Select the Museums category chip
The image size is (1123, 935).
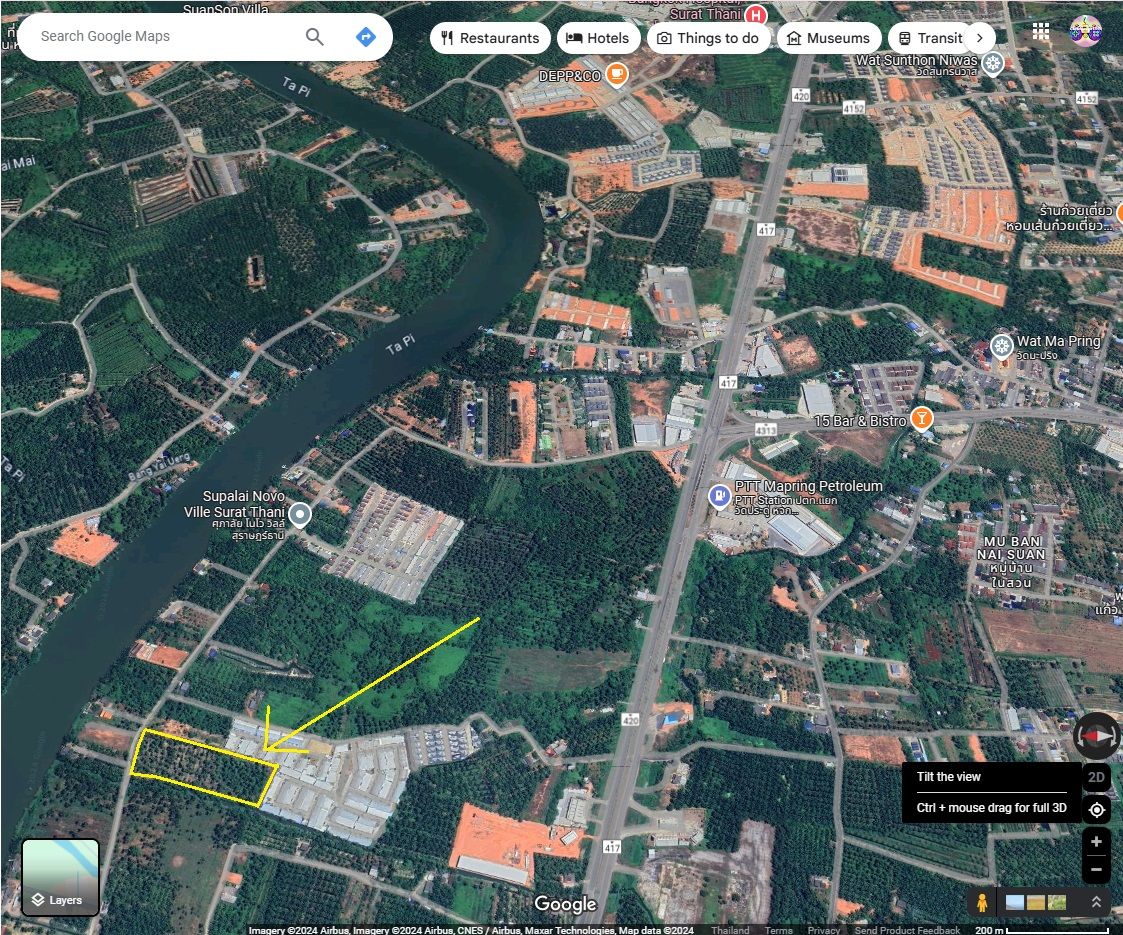[x=829, y=38]
